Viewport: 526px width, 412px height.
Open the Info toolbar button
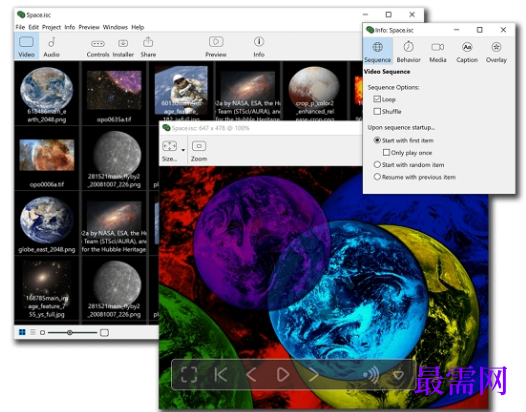[x=259, y=46]
